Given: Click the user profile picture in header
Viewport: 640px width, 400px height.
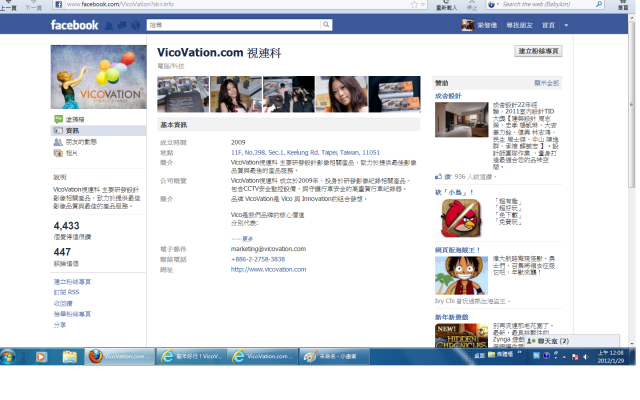Looking at the screenshot, I should pyautogui.click(x=468, y=25).
